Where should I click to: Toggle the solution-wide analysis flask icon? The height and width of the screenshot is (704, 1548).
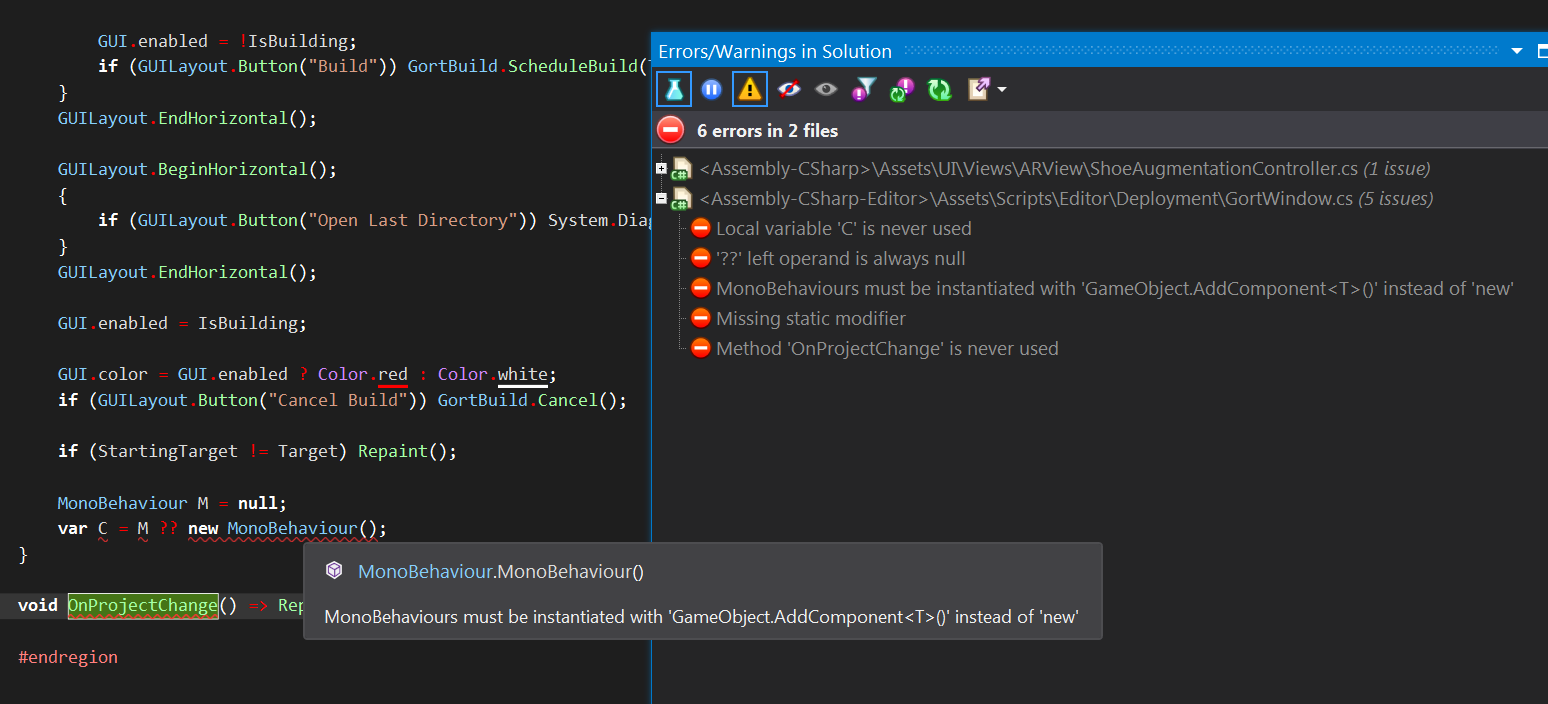click(673, 88)
